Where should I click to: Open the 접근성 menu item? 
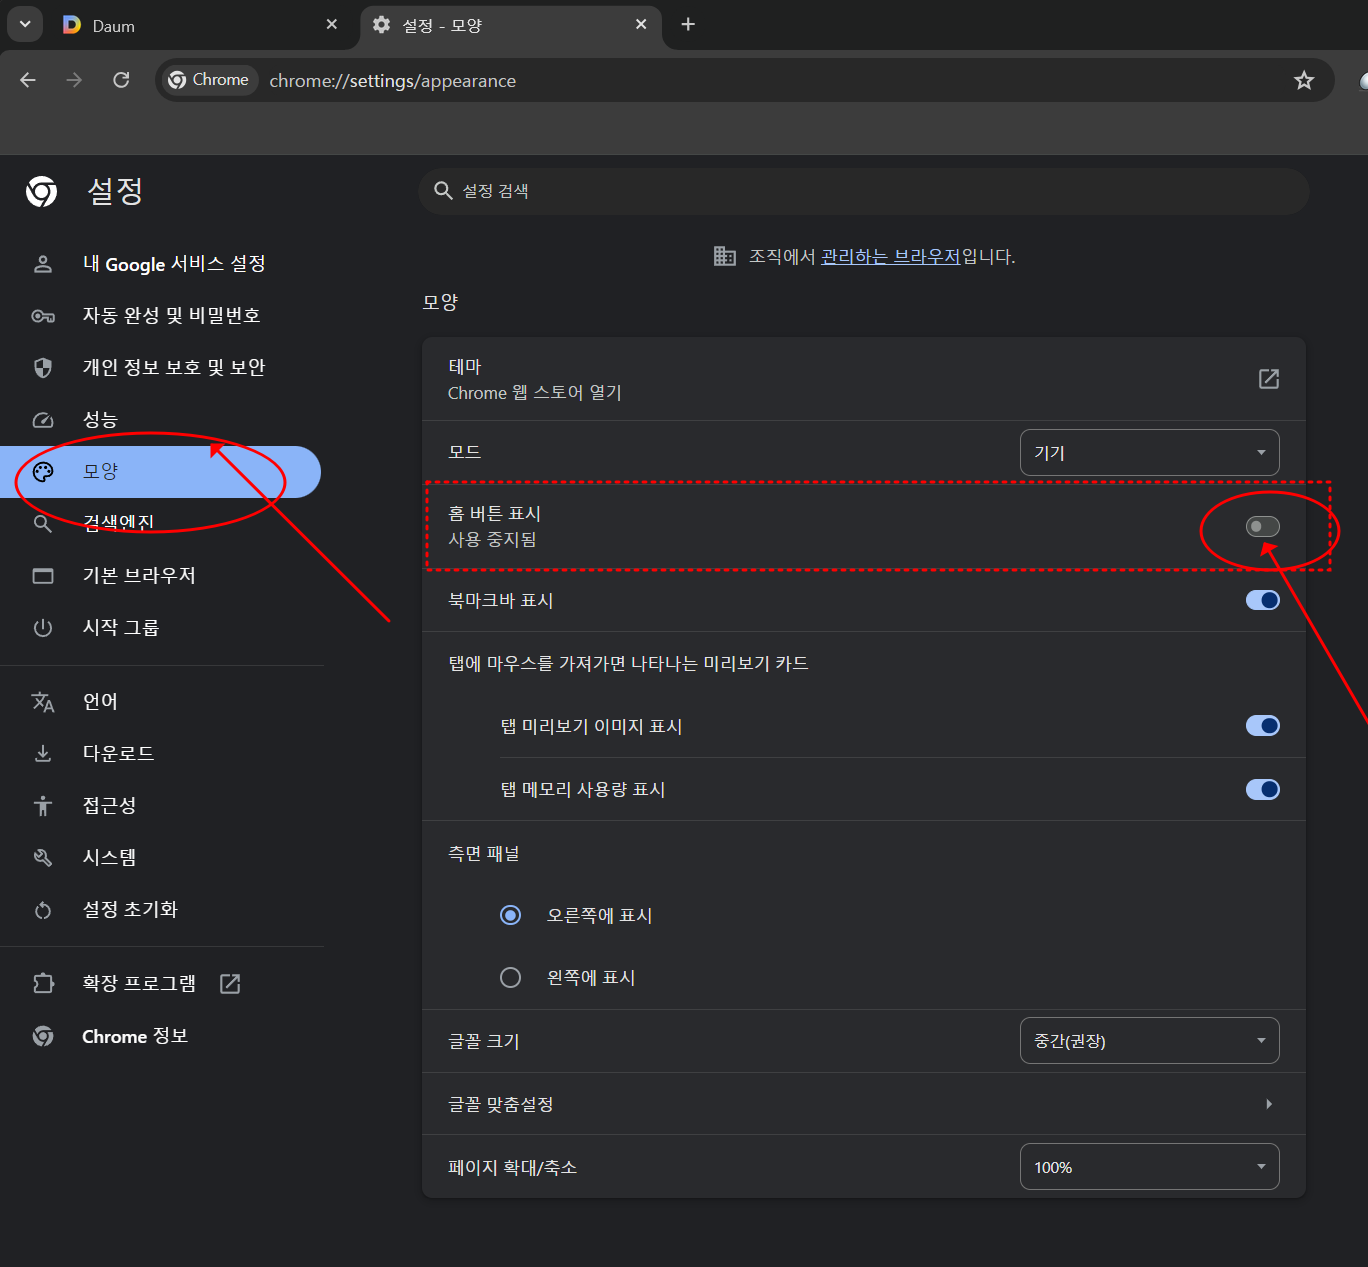coord(162,806)
